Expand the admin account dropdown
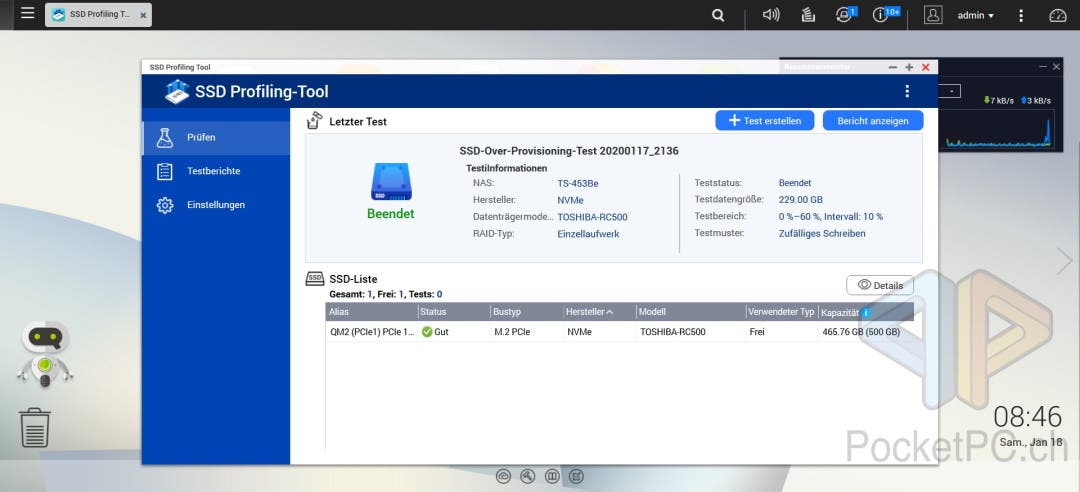The image size is (1080, 492). (975, 15)
